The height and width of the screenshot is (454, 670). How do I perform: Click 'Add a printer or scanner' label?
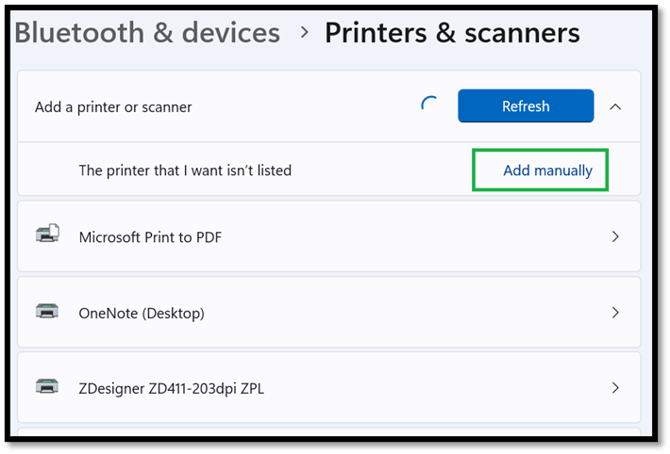(113, 107)
